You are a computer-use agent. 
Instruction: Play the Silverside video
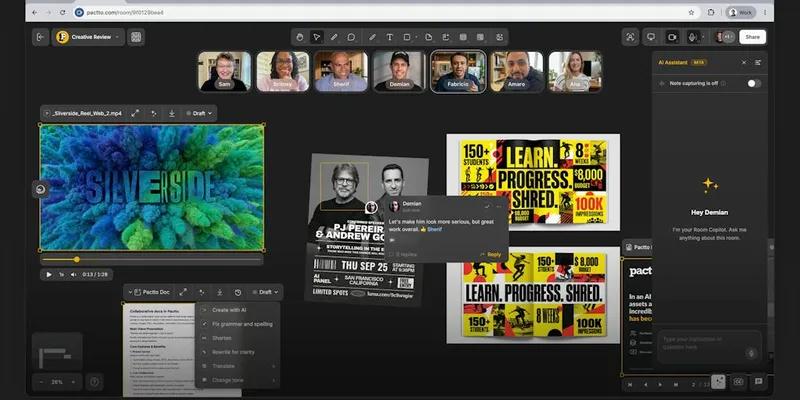[x=49, y=274]
